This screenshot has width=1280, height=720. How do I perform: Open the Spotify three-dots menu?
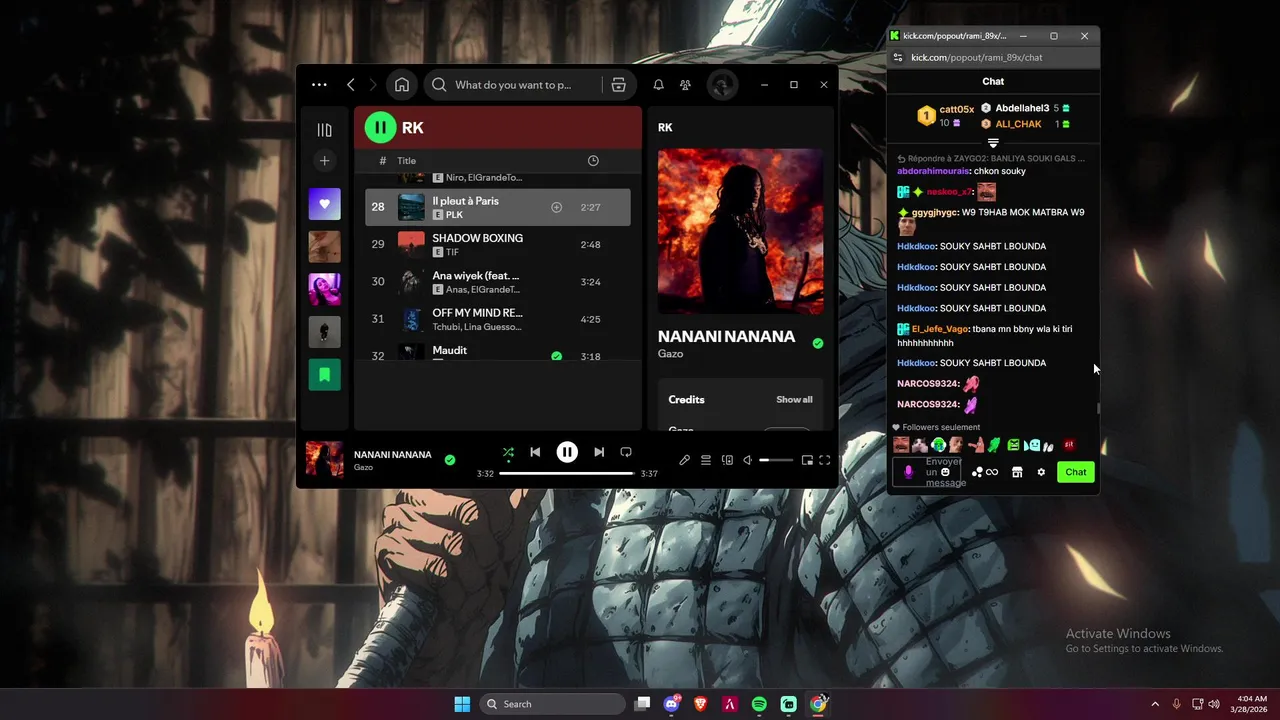click(319, 85)
